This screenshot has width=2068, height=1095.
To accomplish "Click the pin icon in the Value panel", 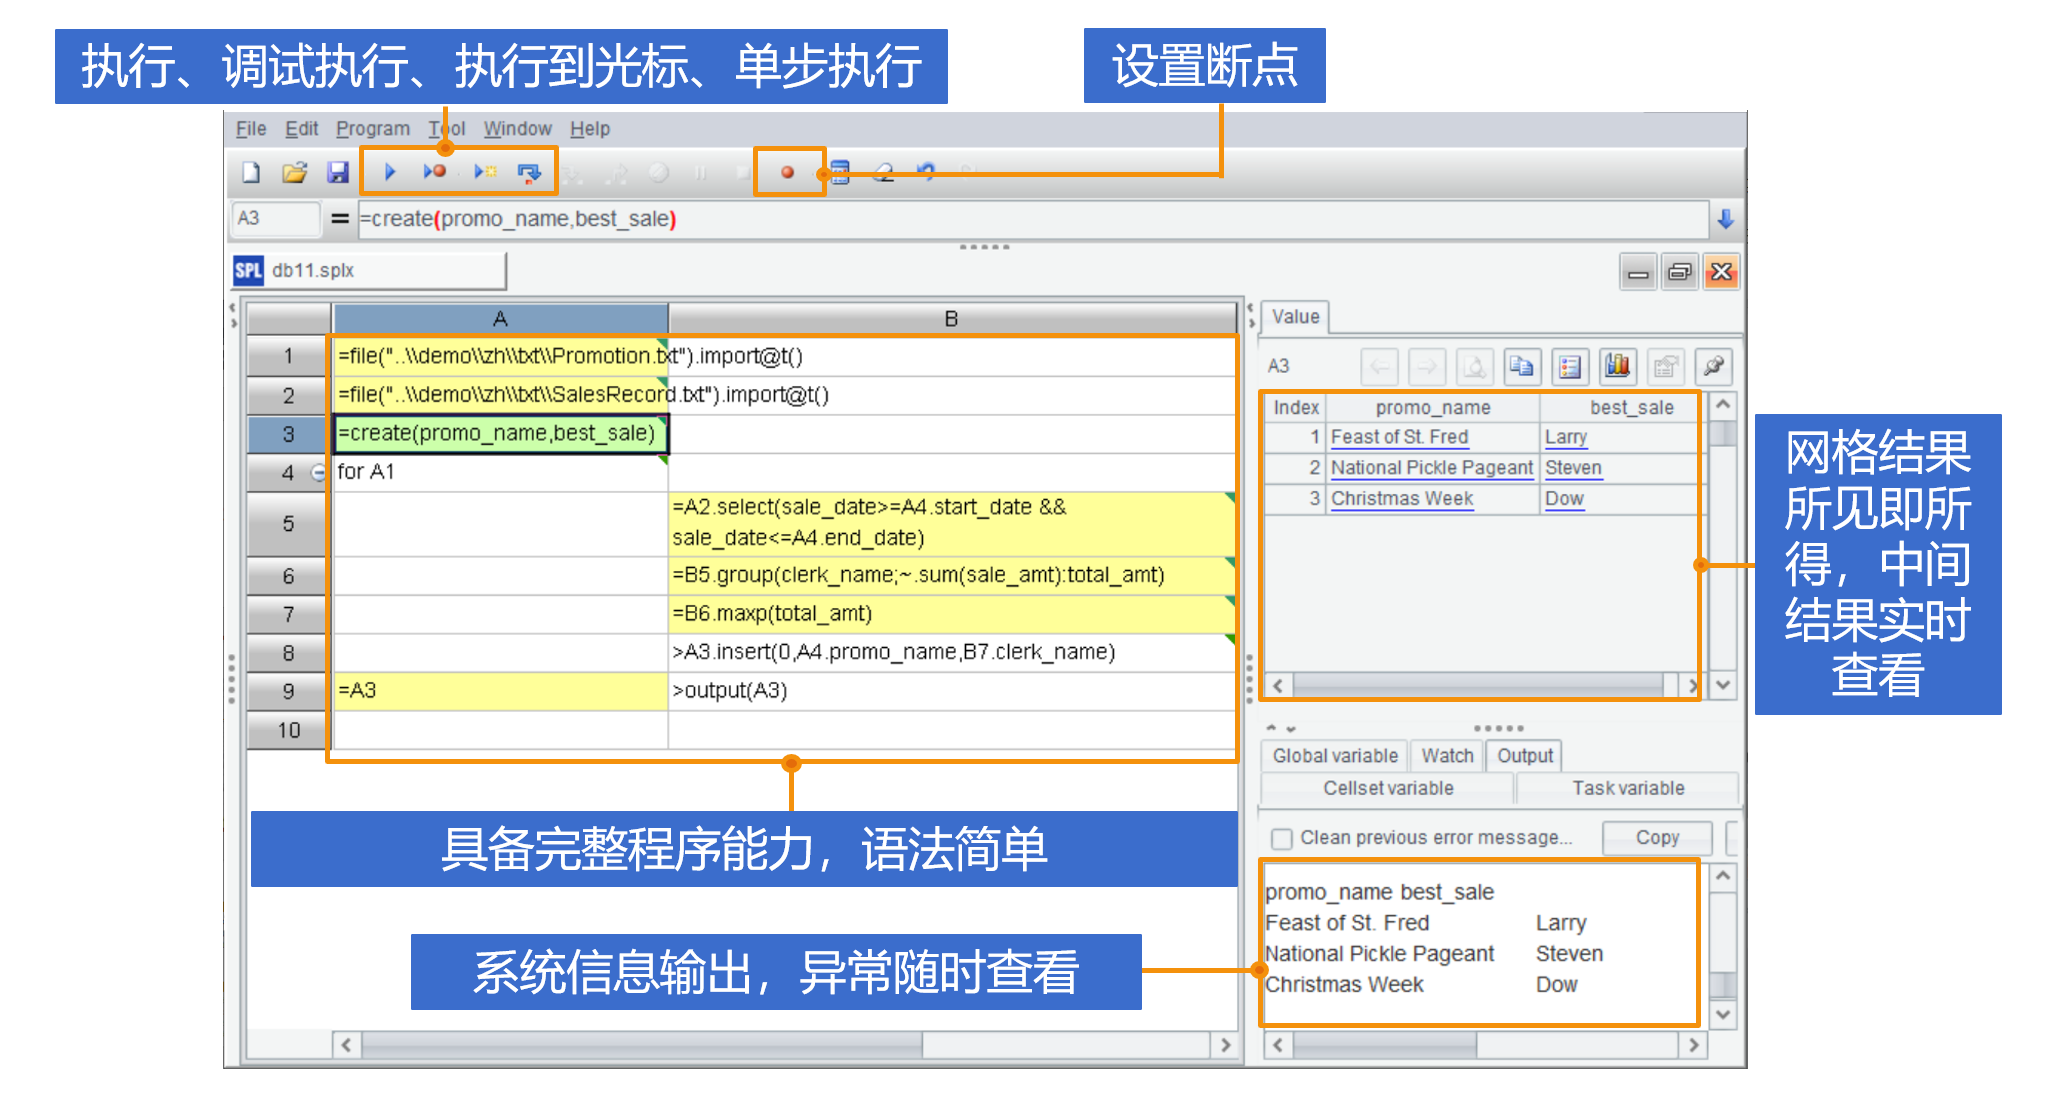I will [x=1713, y=366].
